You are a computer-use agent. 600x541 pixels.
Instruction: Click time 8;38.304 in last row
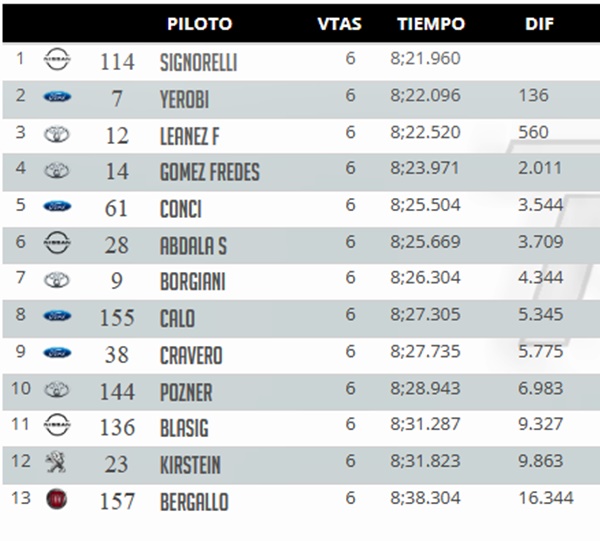[x=425, y=498]
